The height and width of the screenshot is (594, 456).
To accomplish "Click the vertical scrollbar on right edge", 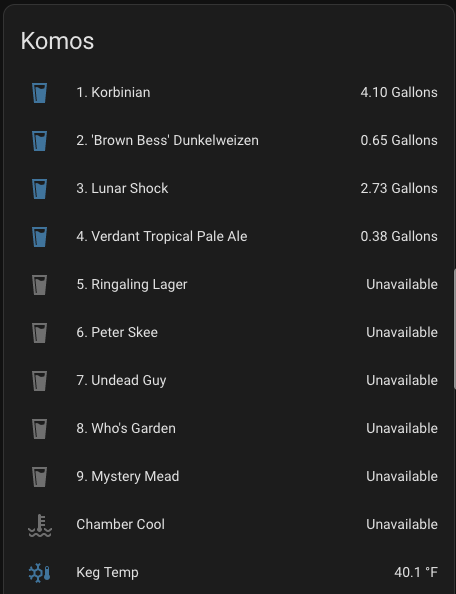I will (x=454, y=329).
